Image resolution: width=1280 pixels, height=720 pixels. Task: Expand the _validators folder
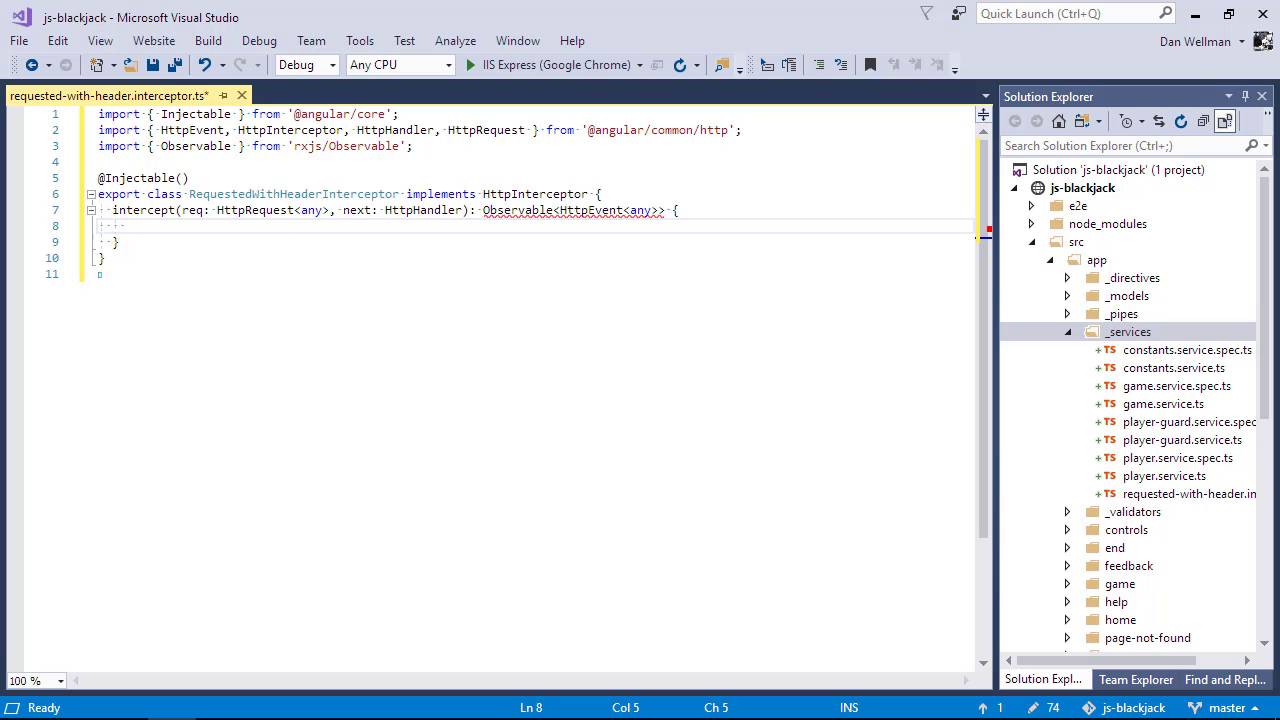[1067, 512]
